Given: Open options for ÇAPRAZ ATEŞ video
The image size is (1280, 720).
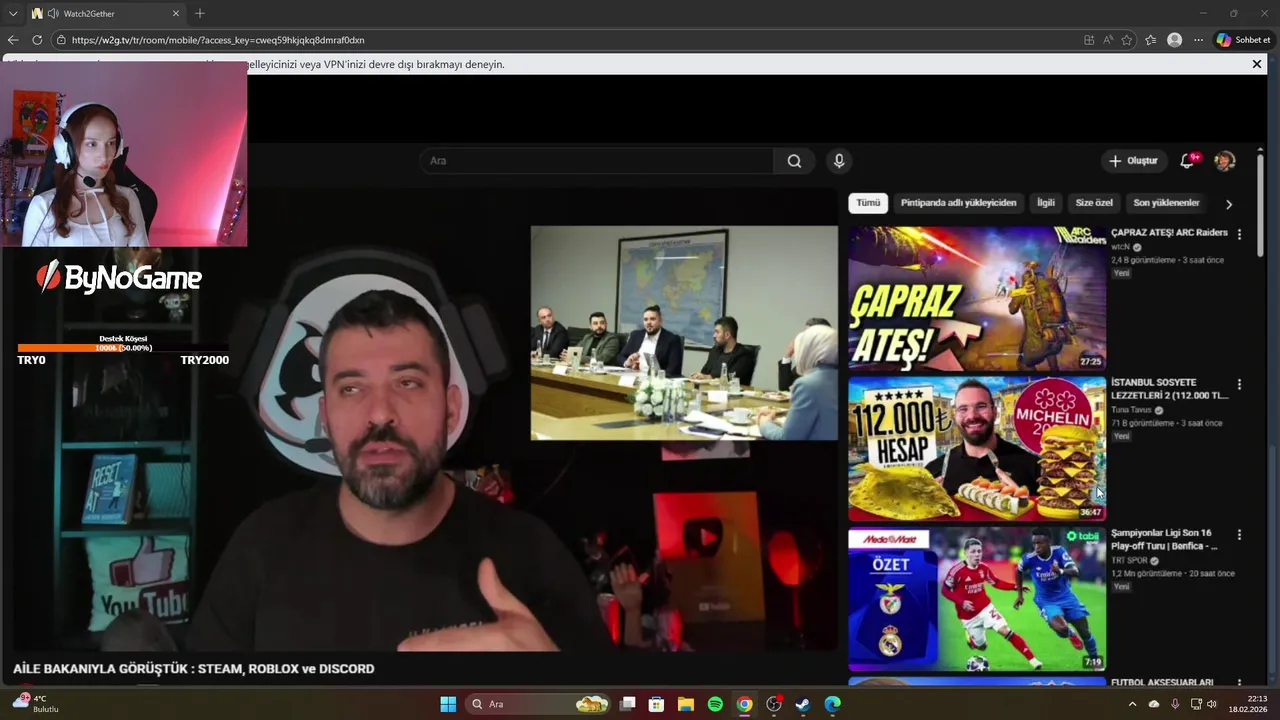Looking at the screenshot, I should point(1239,234).
